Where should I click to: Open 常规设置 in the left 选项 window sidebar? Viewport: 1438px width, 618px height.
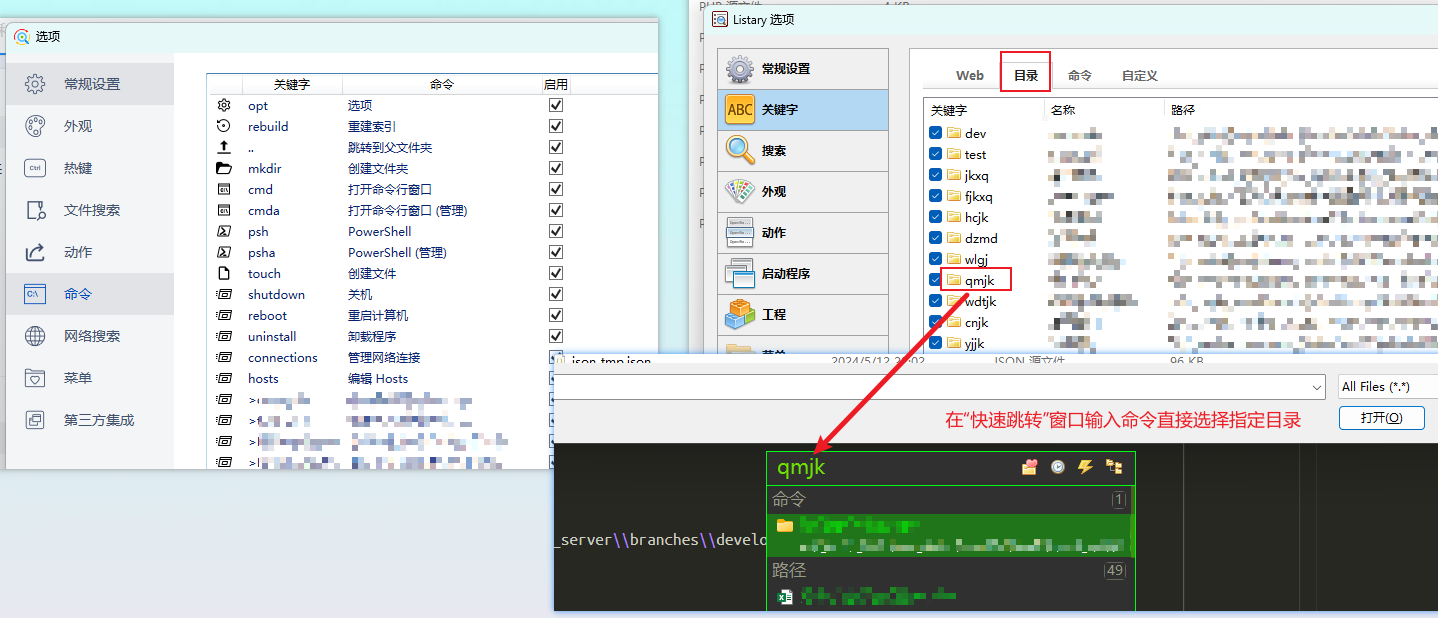[90, 84]
